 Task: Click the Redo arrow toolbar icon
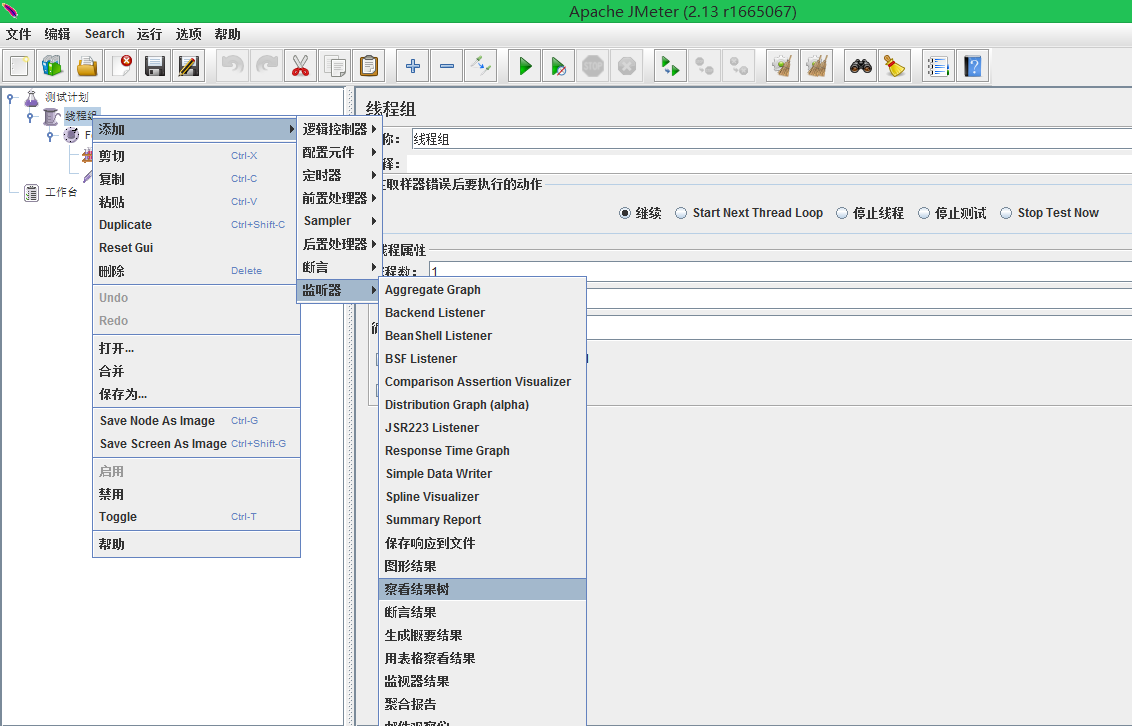[x=266, y=66]
